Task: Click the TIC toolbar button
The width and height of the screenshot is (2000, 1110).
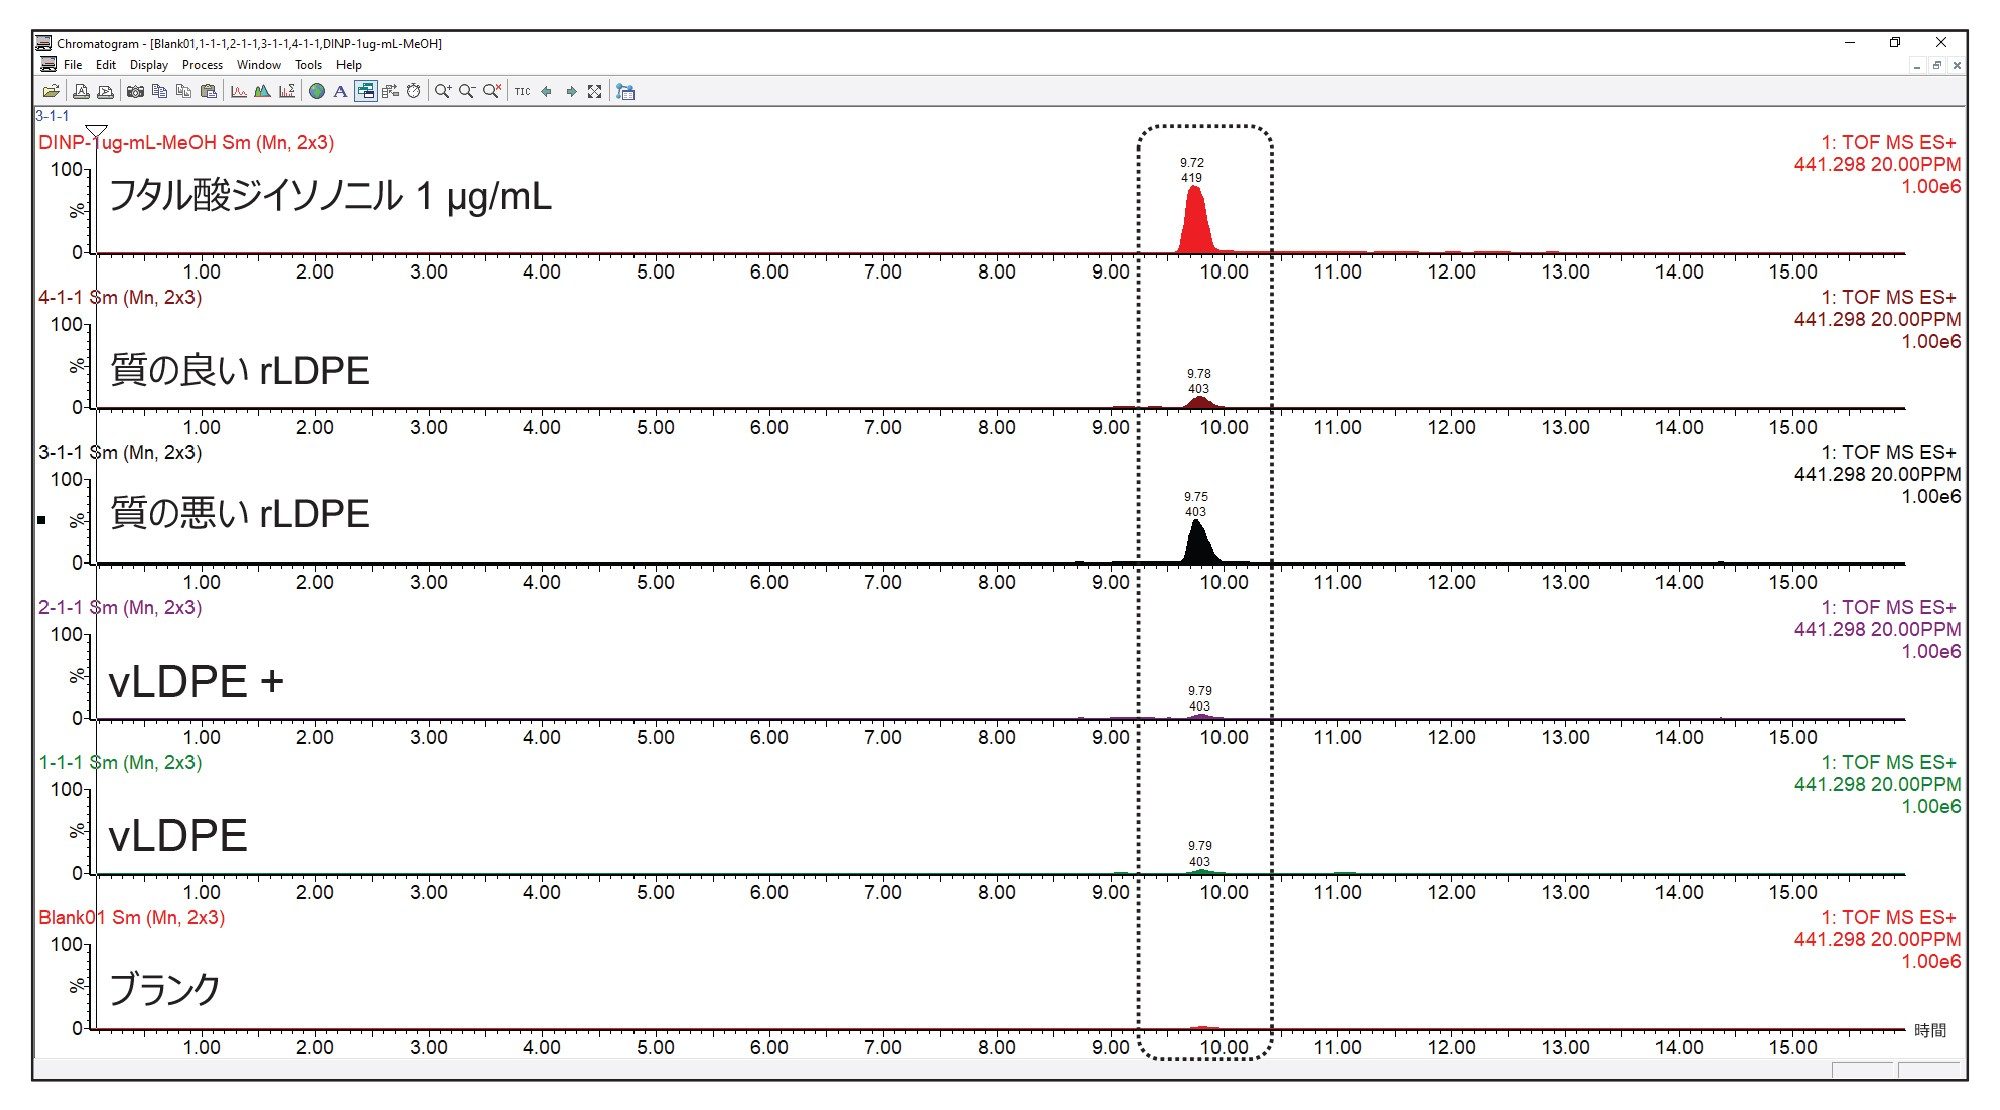Action: (522, 91)
